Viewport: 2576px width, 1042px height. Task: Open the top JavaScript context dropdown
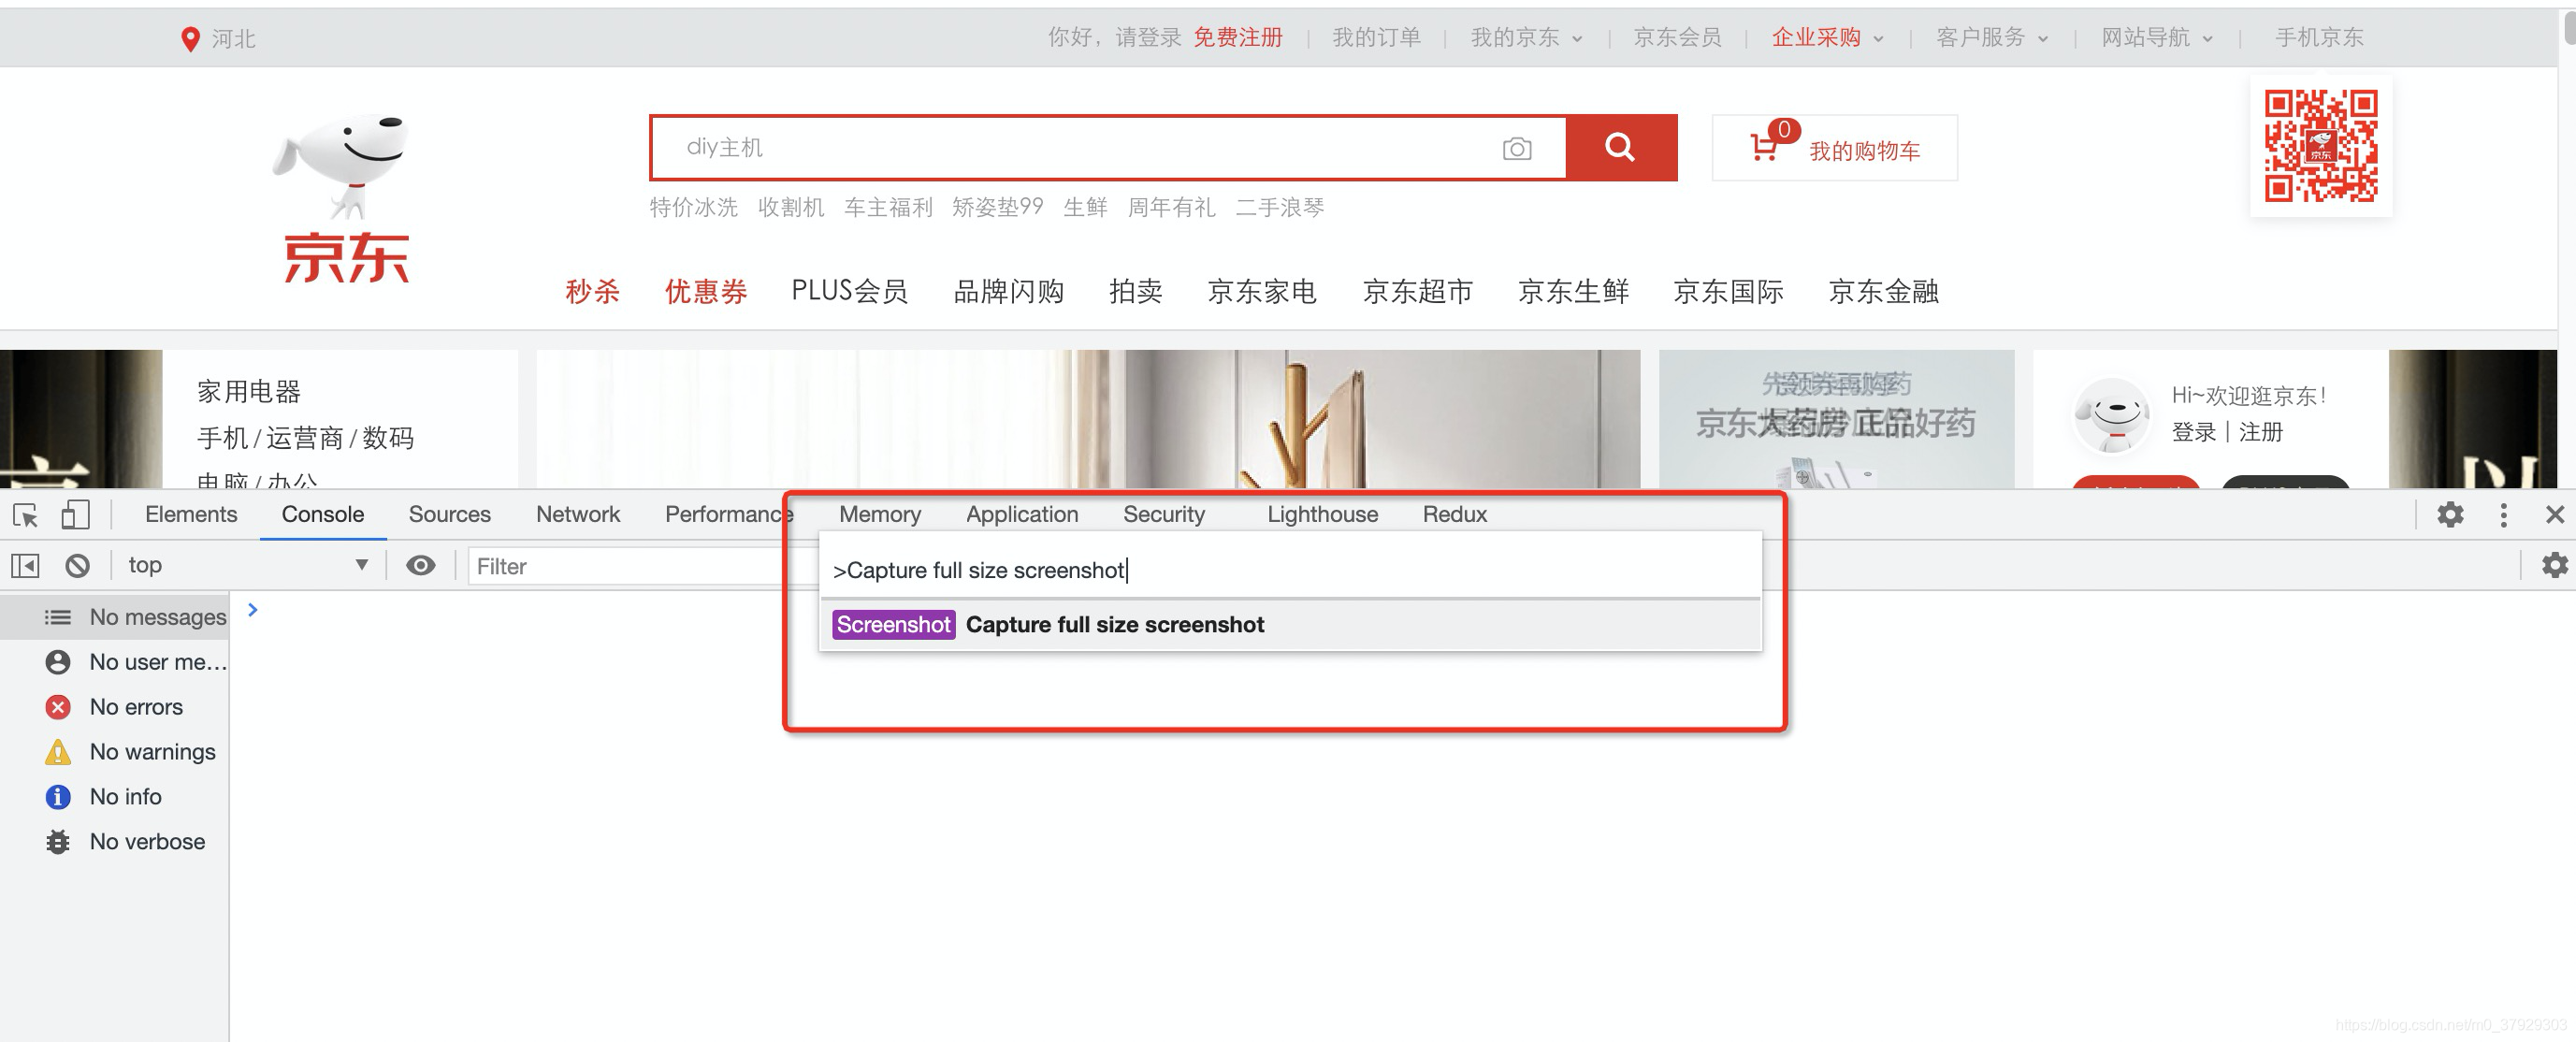point(246,566)
